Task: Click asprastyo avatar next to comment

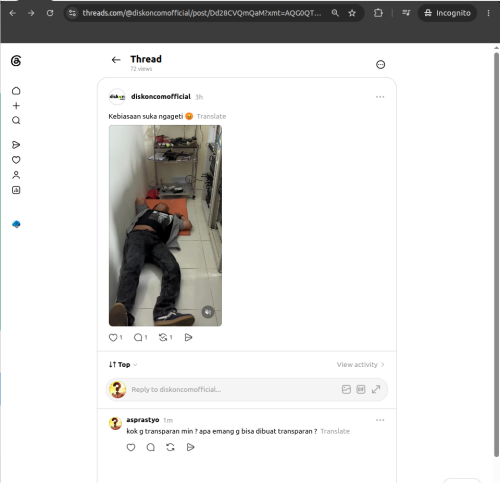Action: coord(115,423)
